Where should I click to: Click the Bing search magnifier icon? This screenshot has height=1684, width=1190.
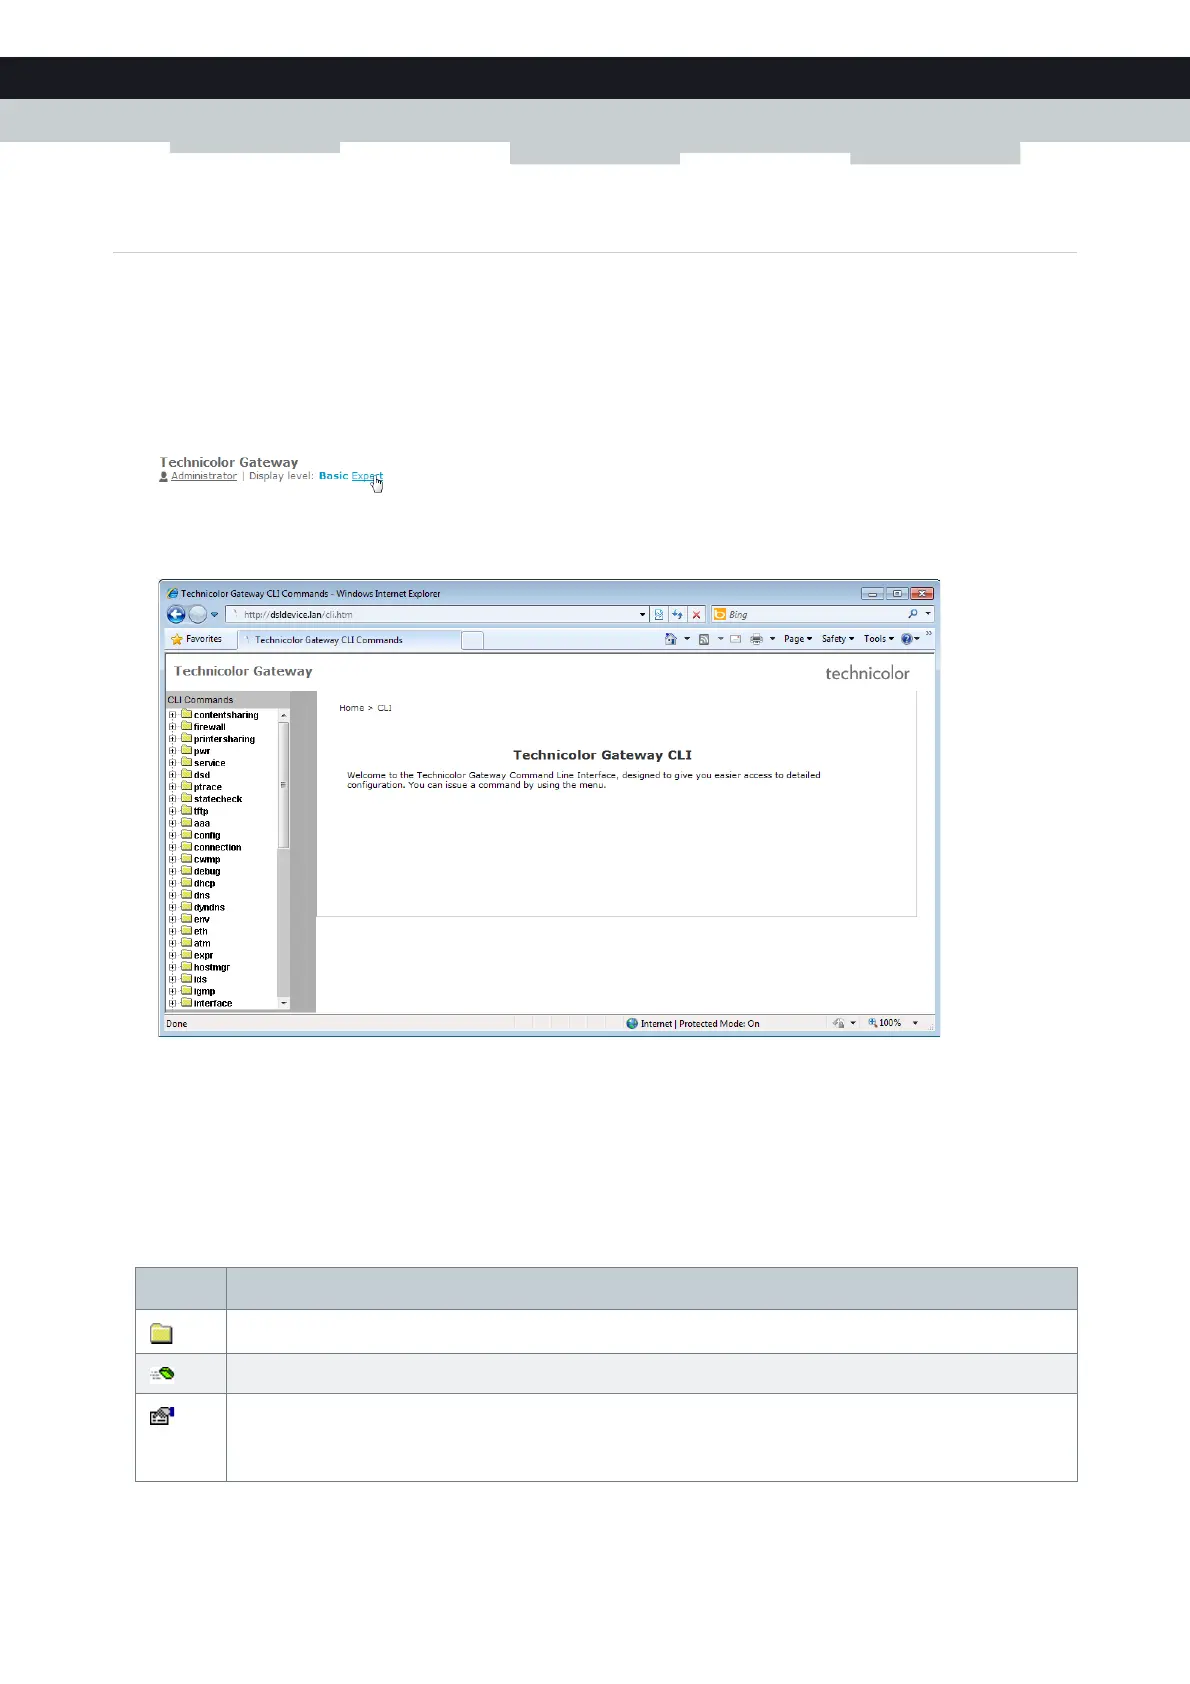[x=913, y=614]
